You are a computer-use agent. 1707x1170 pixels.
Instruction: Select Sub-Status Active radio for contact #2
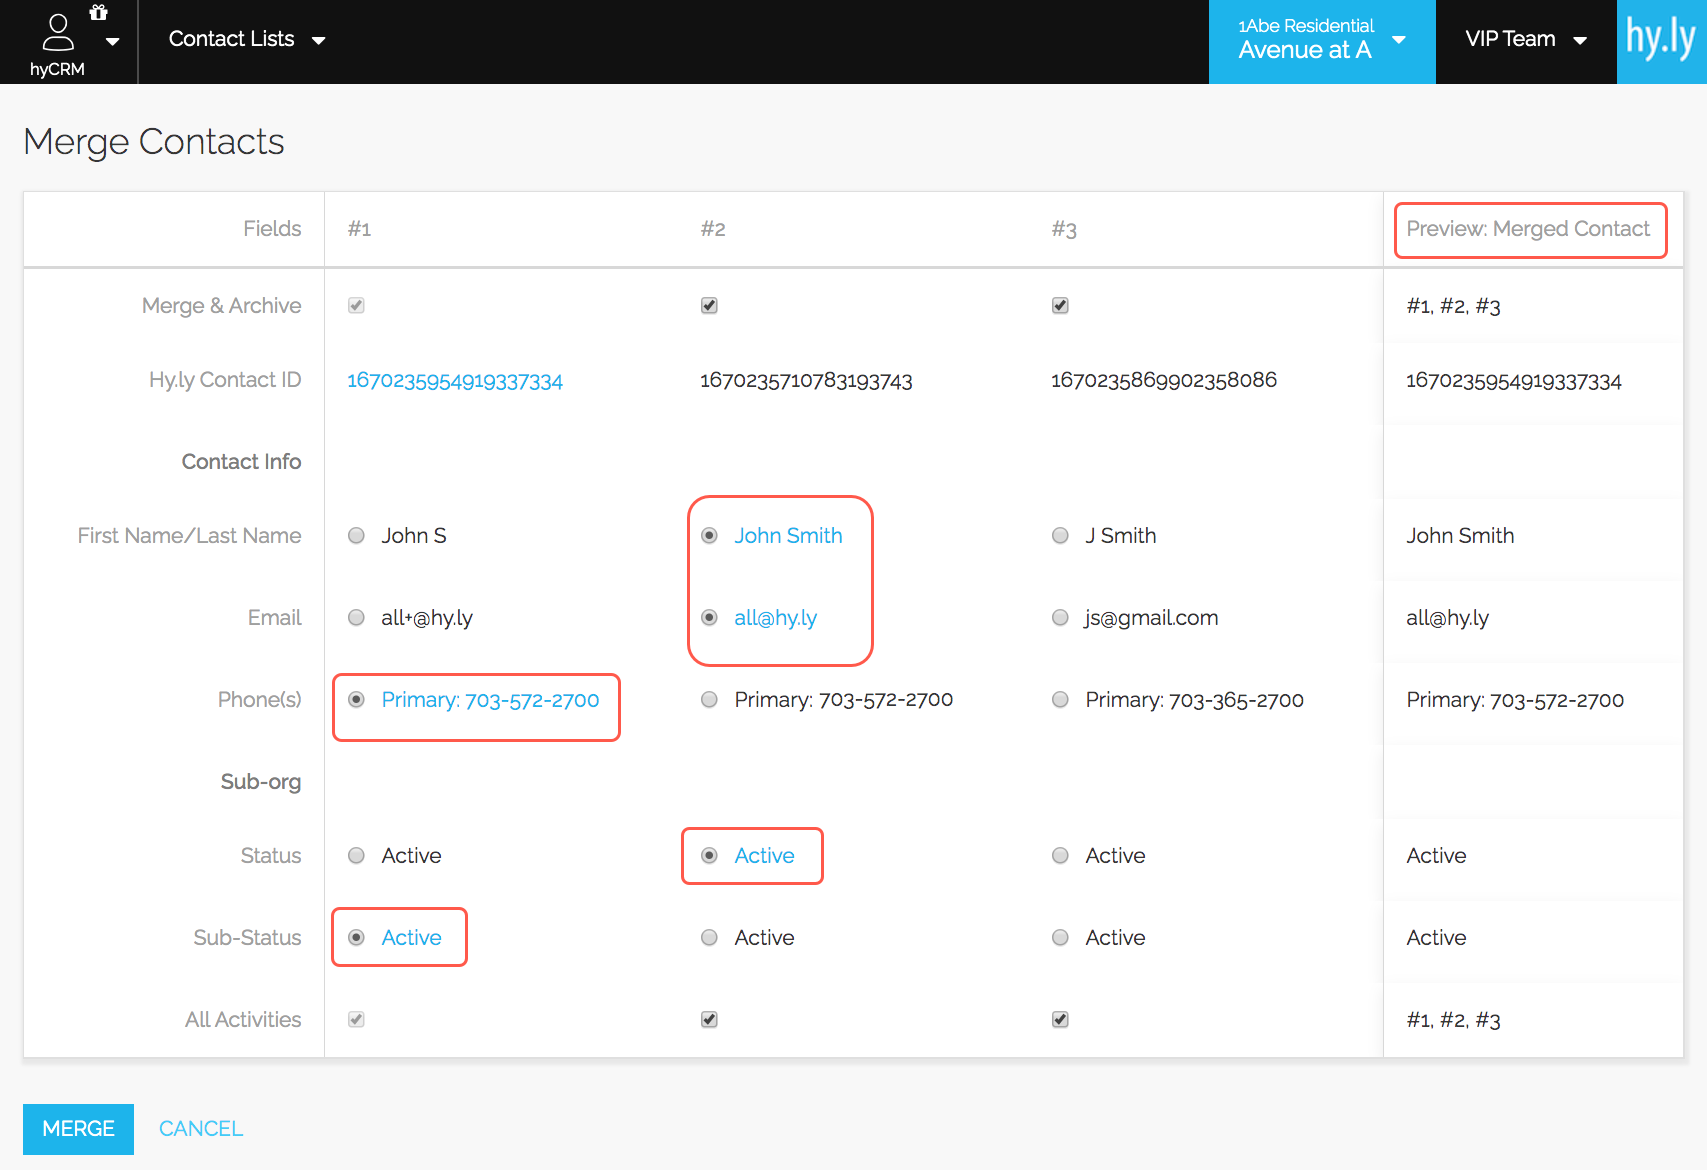tap(709, 937)
